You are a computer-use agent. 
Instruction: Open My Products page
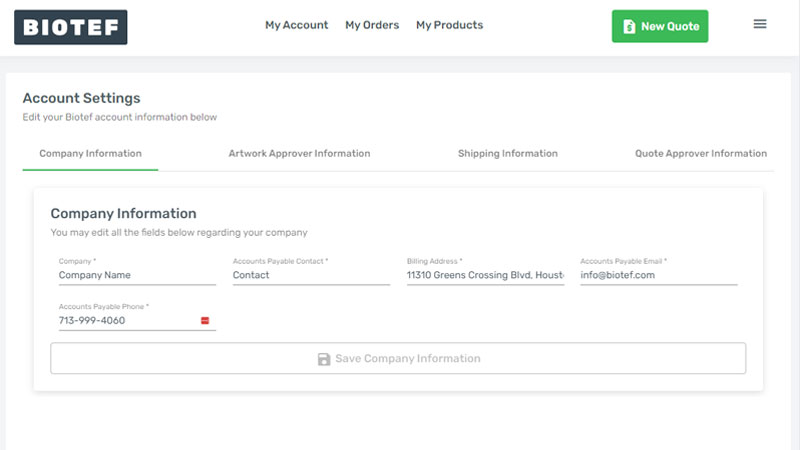coord(449,25)
